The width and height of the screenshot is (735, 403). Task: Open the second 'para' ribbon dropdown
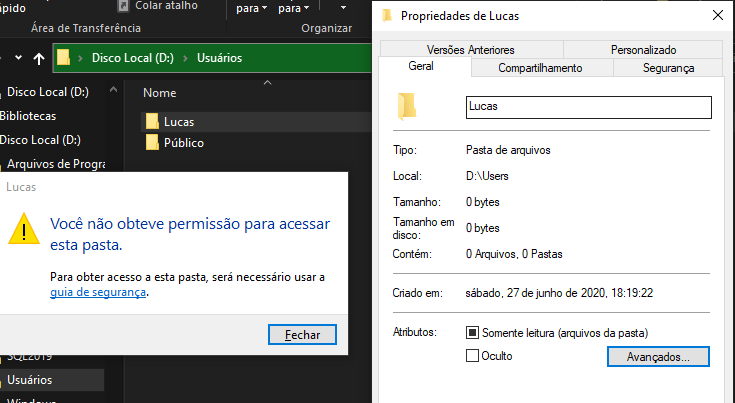[293, 8]
